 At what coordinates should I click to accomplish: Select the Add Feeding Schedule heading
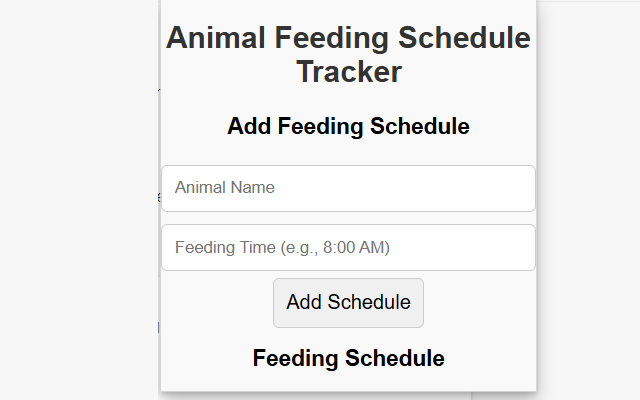348,127
